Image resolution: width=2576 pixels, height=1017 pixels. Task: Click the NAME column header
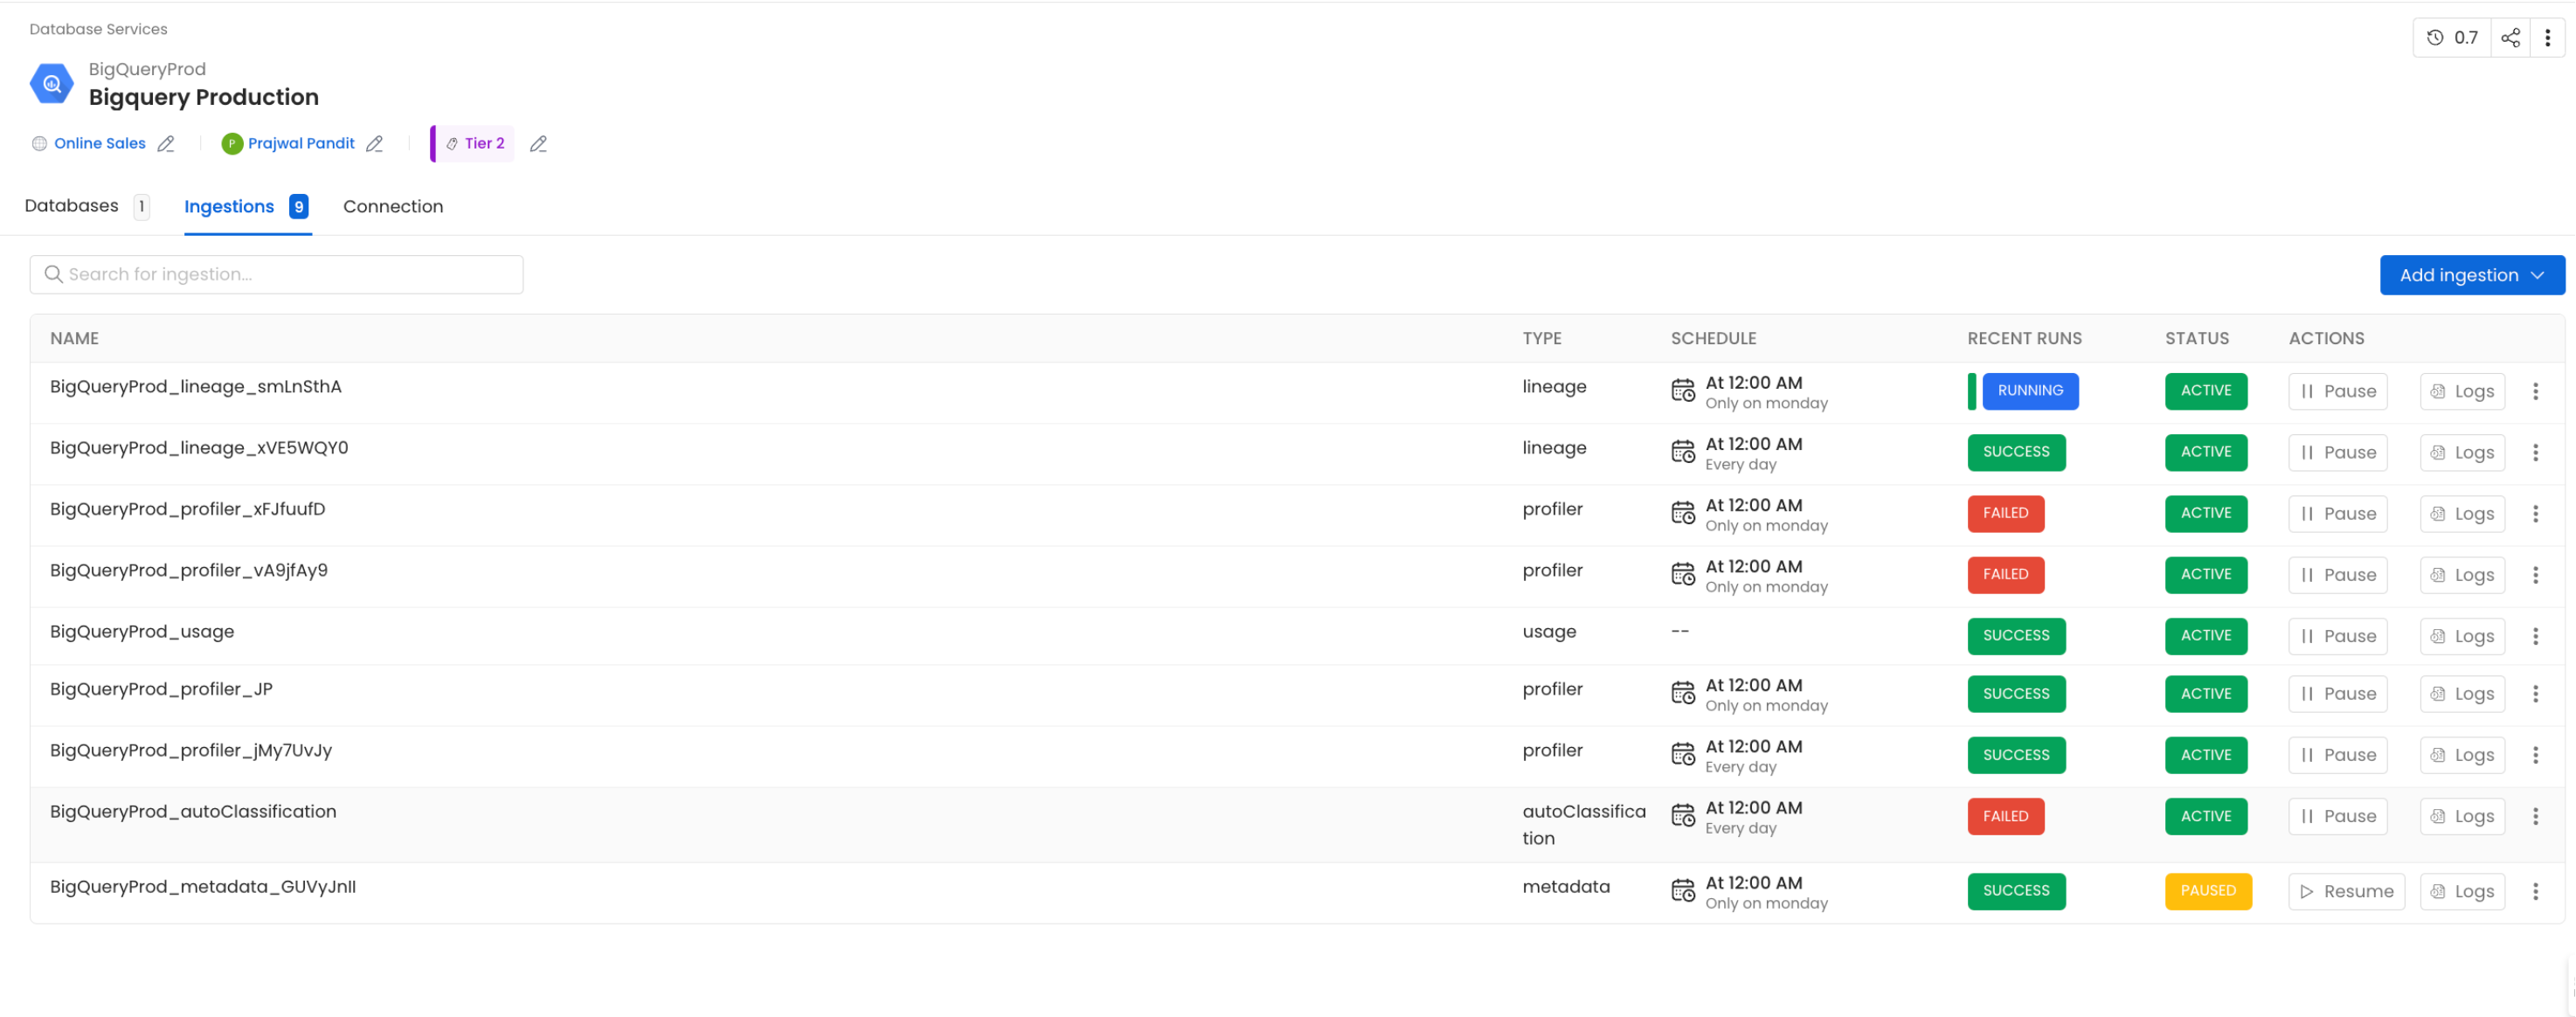pyautogui.click(x=74, y=338)
